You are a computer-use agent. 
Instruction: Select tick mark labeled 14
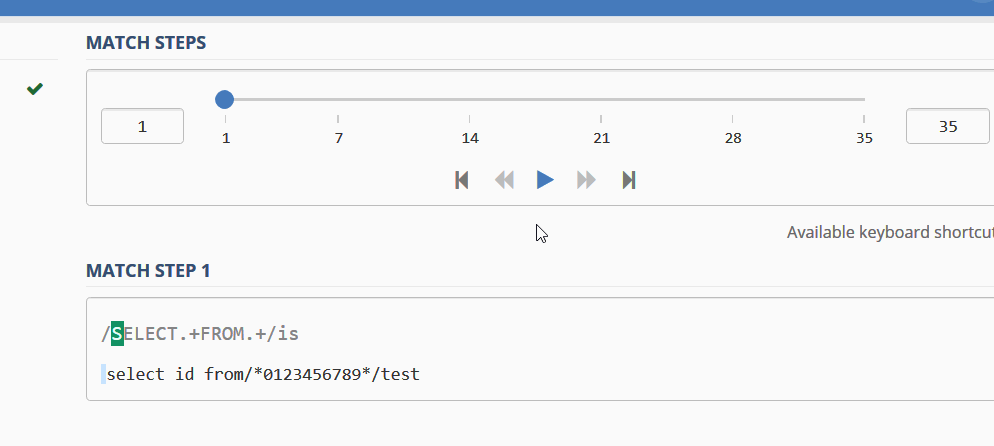470,137
